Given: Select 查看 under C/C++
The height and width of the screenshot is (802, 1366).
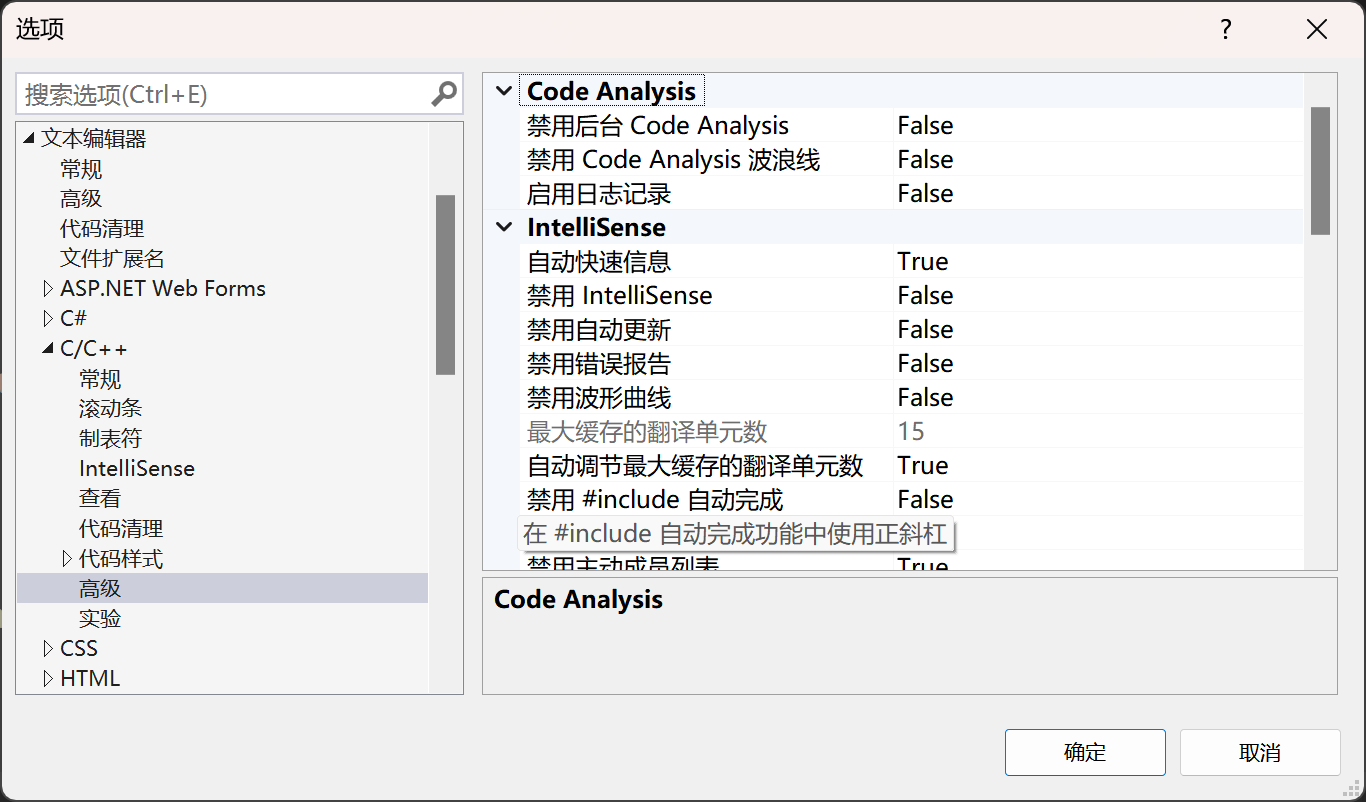Looking at the screenshot, I should click(x=100, y=499).
